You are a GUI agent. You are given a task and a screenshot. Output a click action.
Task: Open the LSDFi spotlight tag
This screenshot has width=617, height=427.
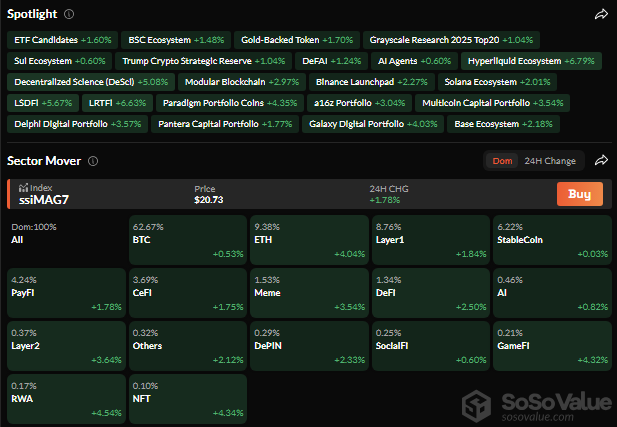tap(43, 103)
